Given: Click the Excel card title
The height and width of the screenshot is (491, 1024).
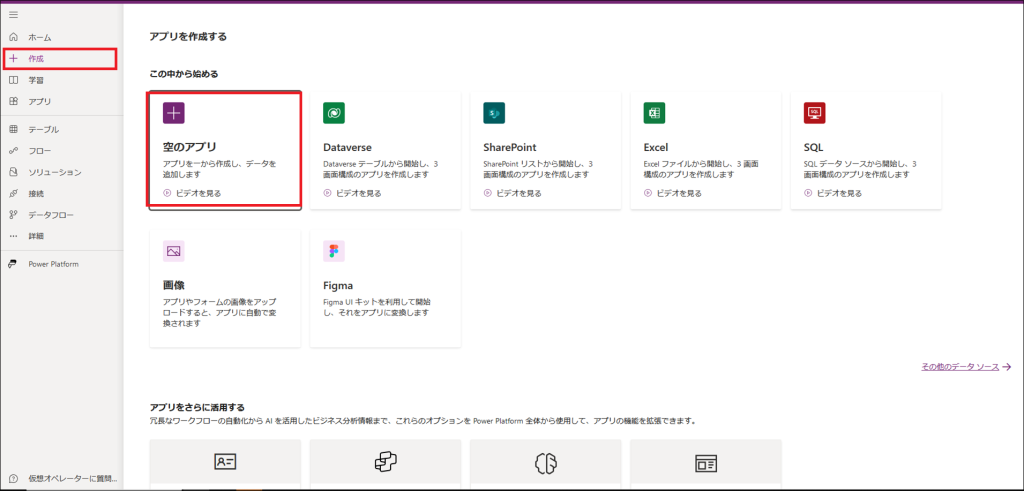Looking at the screenshot, I should click(656, 147).
